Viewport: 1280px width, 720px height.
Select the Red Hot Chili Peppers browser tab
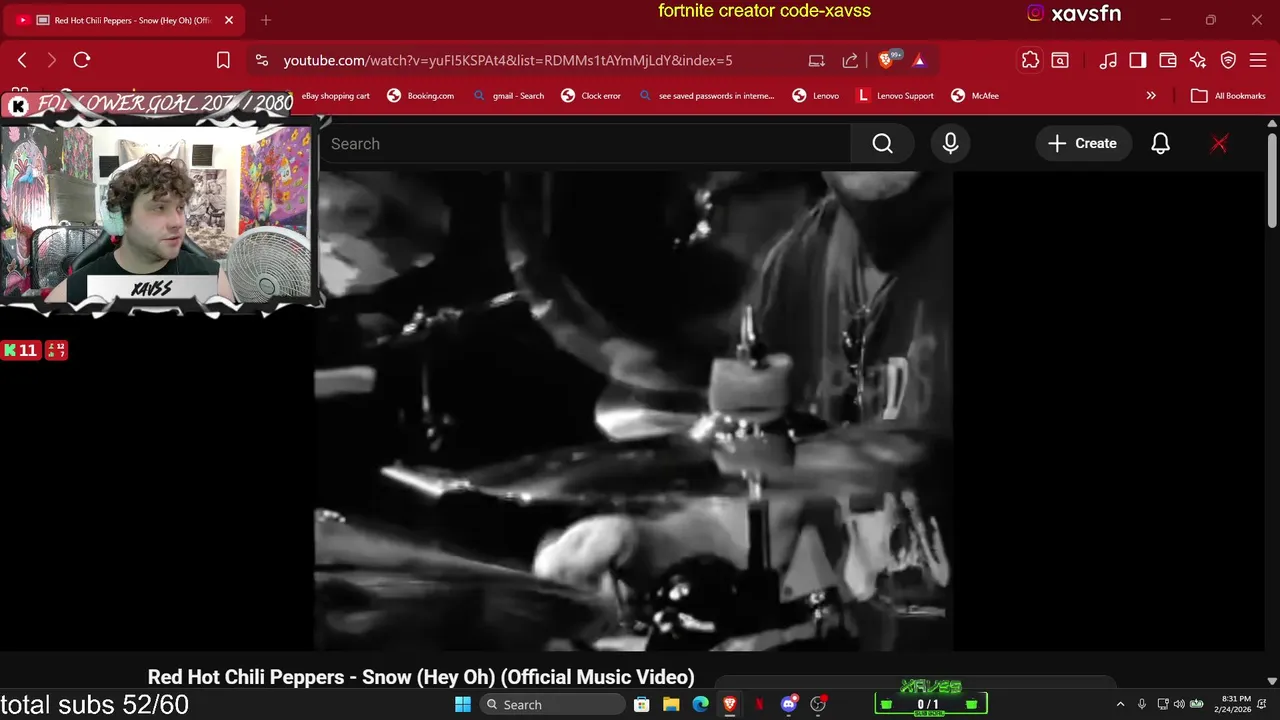[124, 20]
